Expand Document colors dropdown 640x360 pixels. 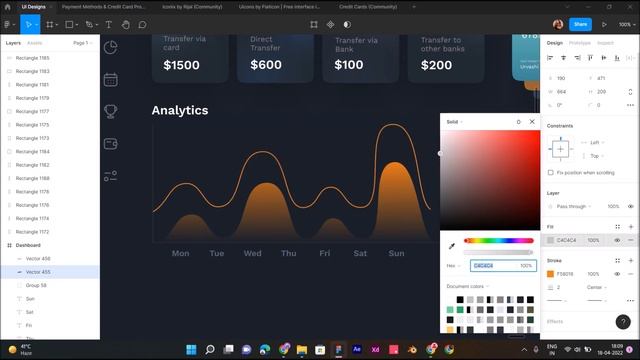[467, 287]
